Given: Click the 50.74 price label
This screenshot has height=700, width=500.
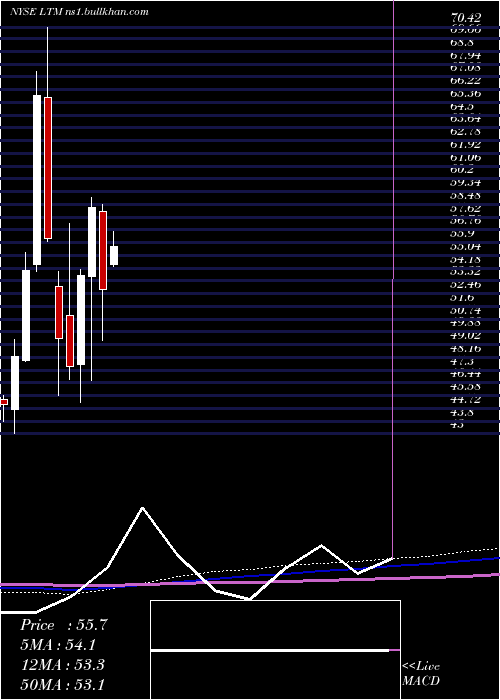Looking at the screenshot, I should 466,310.
